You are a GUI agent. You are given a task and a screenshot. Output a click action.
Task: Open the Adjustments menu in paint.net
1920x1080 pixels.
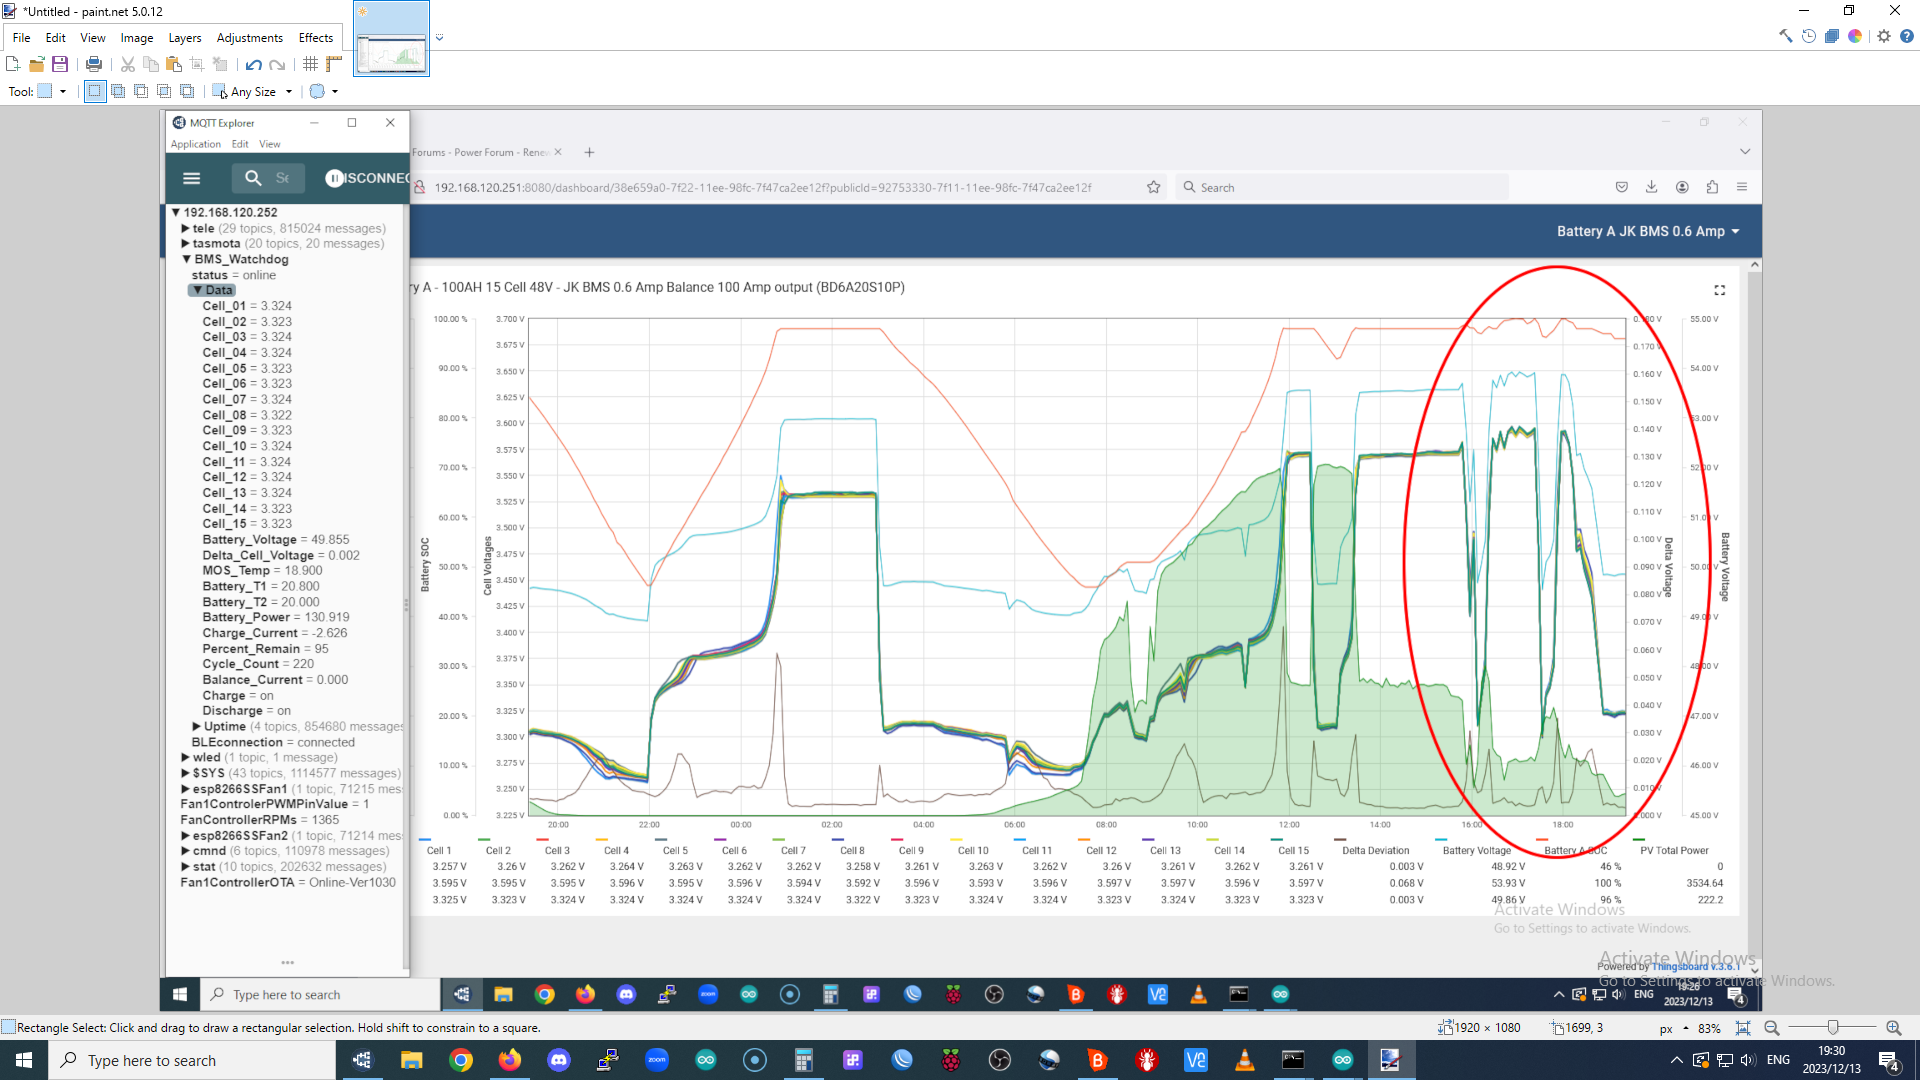click(249, 37)
